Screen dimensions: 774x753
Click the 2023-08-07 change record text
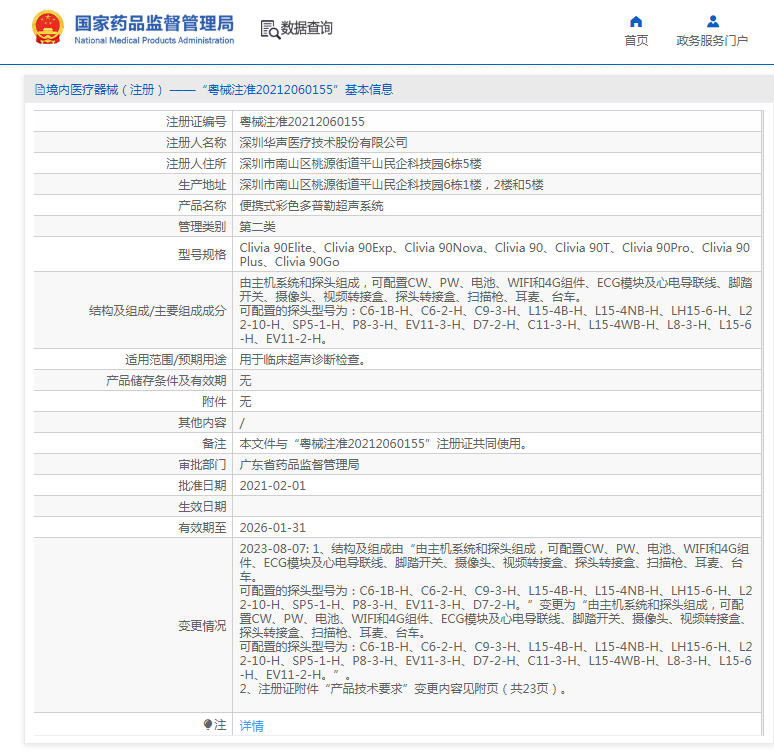pos(496,618)
